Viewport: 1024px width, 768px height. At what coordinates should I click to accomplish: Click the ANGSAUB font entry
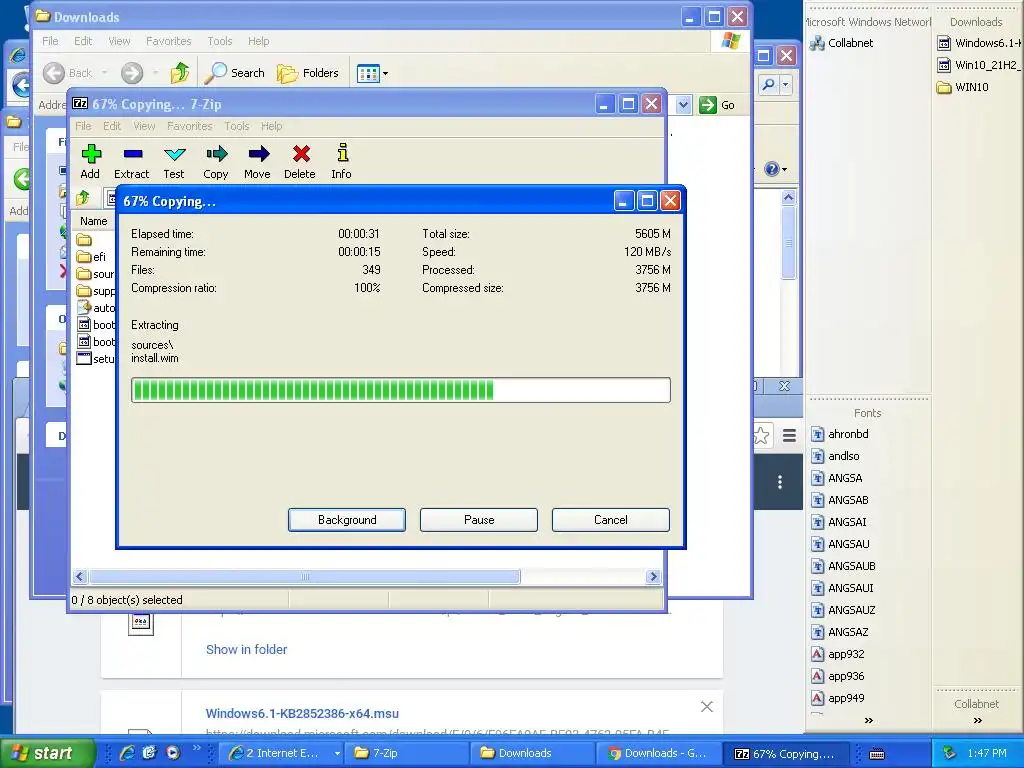pos(843,566)
